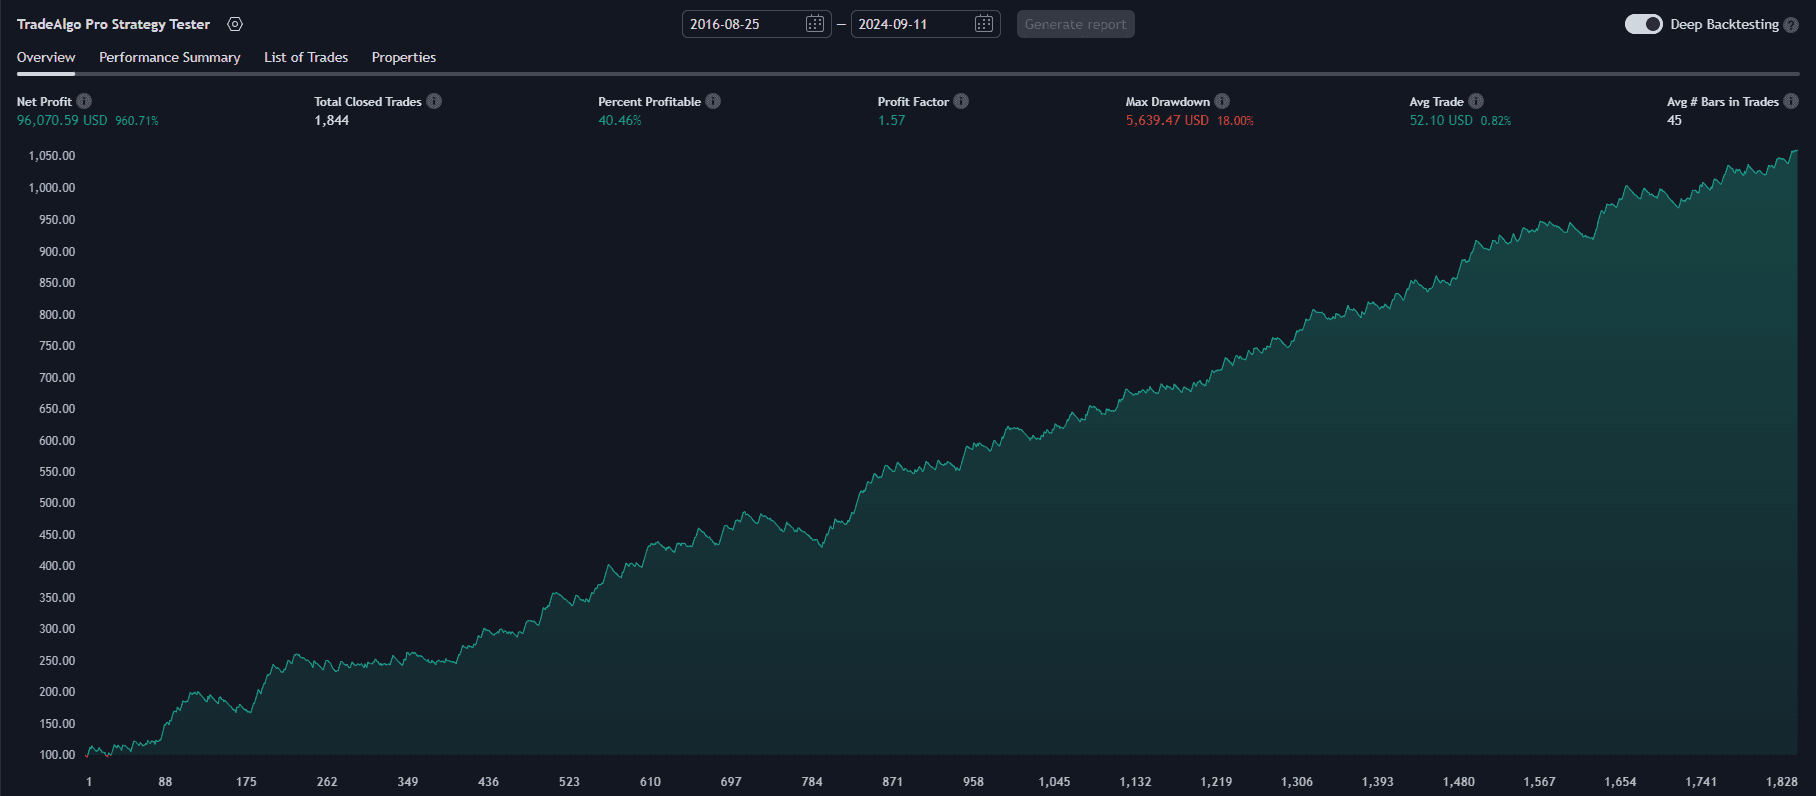Click the Profit Factor metric label
Screen dimensions: 1816x796
[x=913, y=101]
